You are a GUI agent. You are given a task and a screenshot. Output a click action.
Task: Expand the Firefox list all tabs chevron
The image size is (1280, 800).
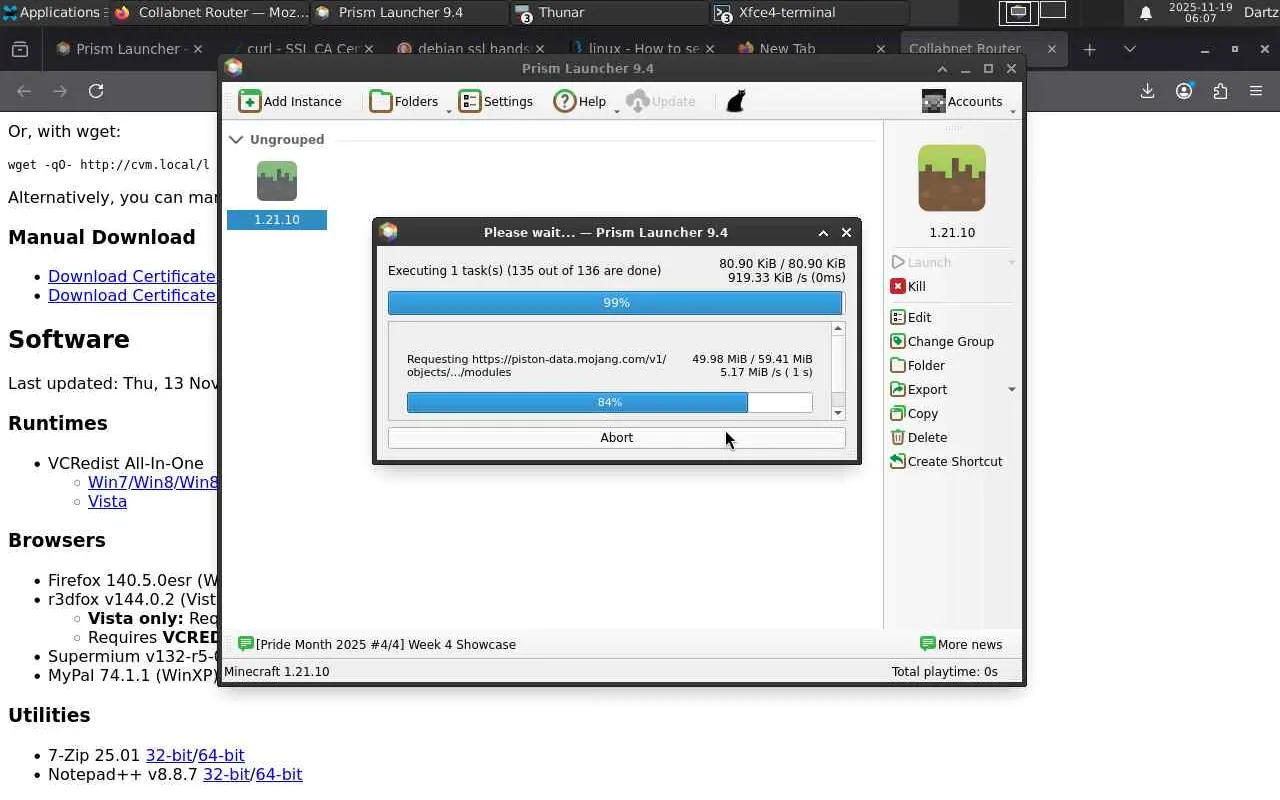(x=1130, y=49)
